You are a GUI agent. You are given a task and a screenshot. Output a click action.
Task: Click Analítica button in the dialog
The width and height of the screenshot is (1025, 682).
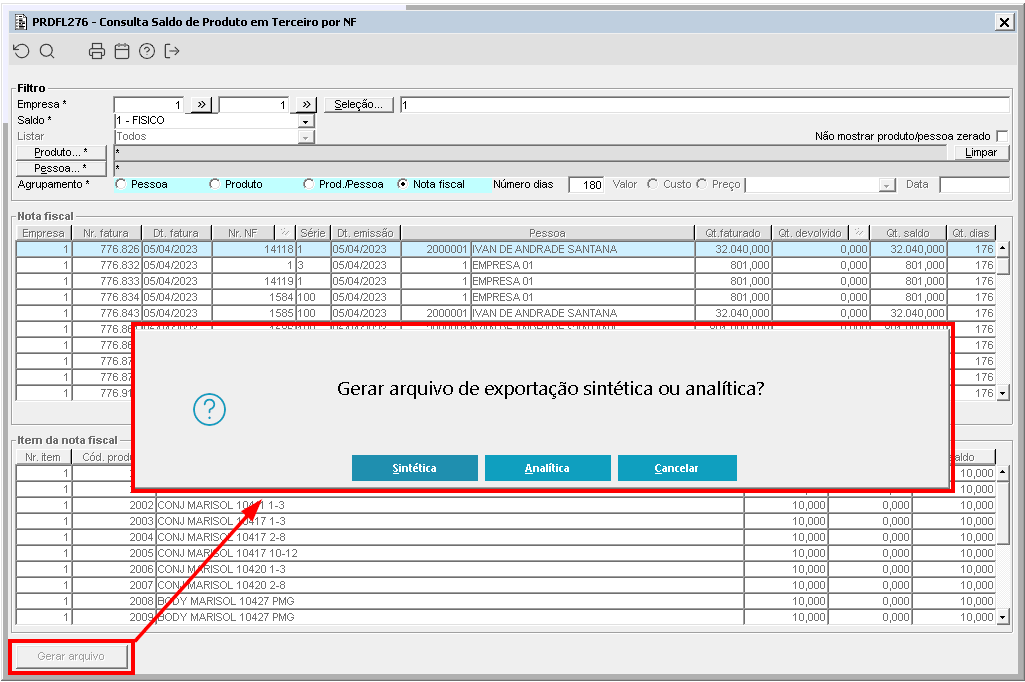click(547, 468)
